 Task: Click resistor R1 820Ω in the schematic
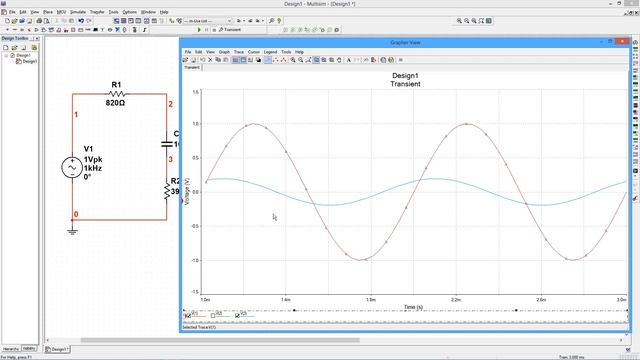pos(116,94)
